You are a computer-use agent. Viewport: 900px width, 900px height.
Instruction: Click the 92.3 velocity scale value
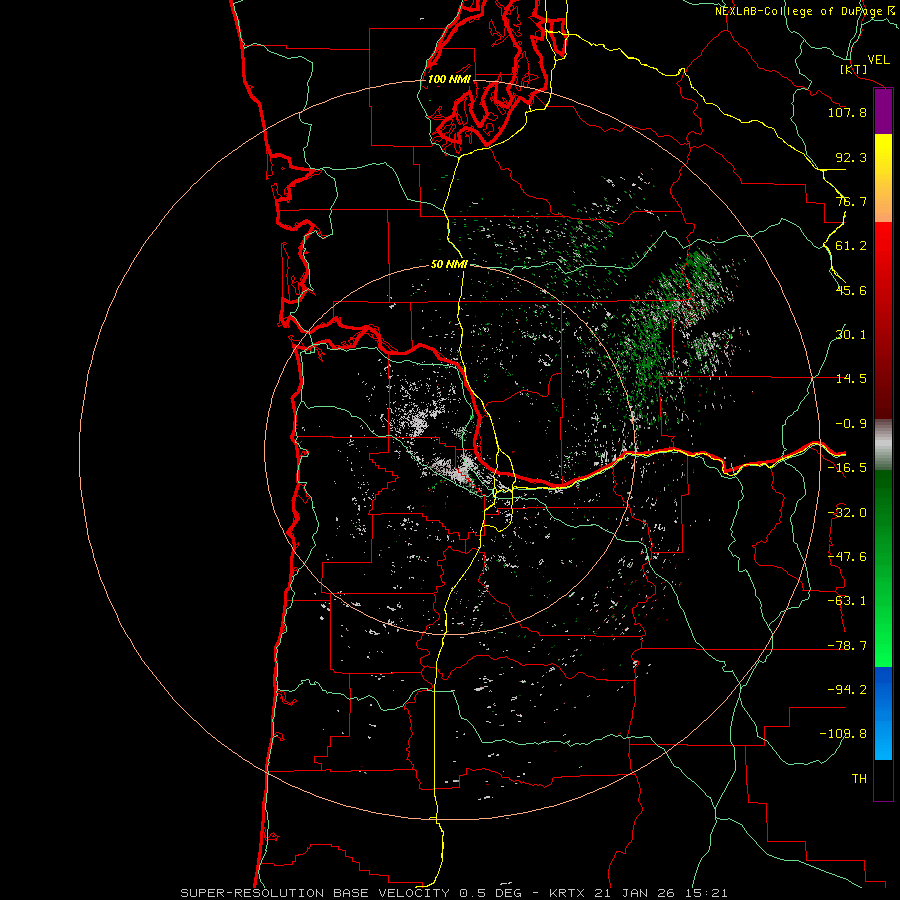point(851,157)
